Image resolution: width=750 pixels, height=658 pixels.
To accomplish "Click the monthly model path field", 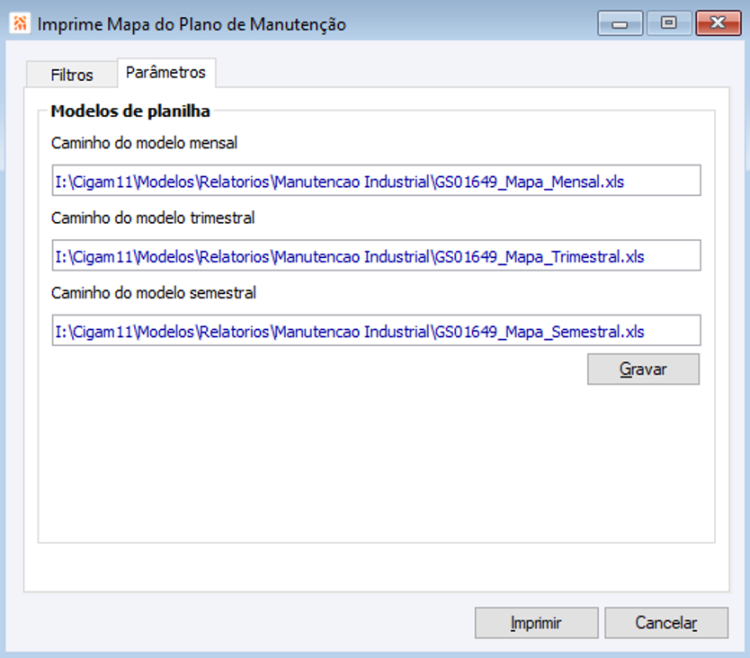I will [x=376, y=180].
